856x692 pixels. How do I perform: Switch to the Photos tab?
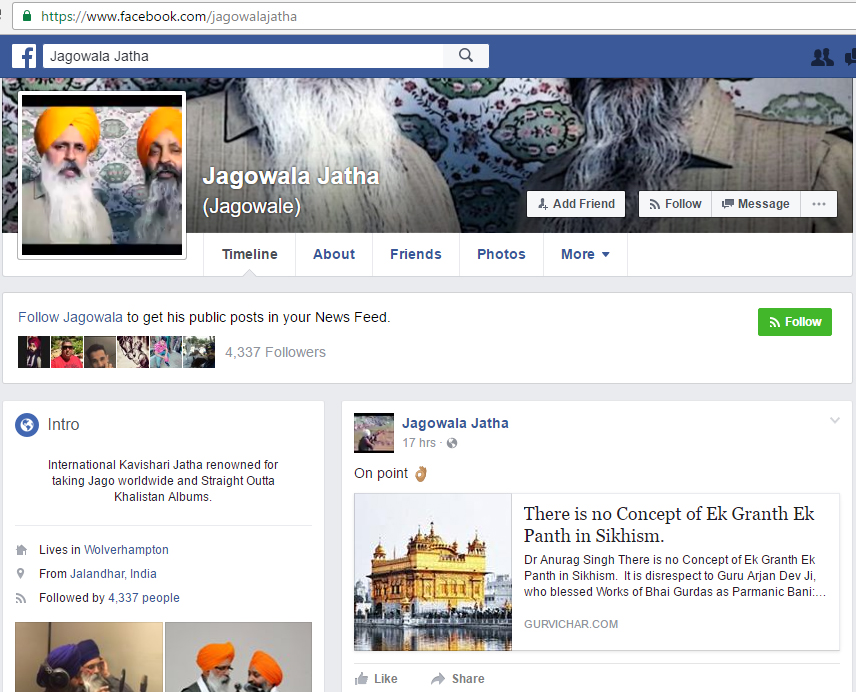(501, 254)
